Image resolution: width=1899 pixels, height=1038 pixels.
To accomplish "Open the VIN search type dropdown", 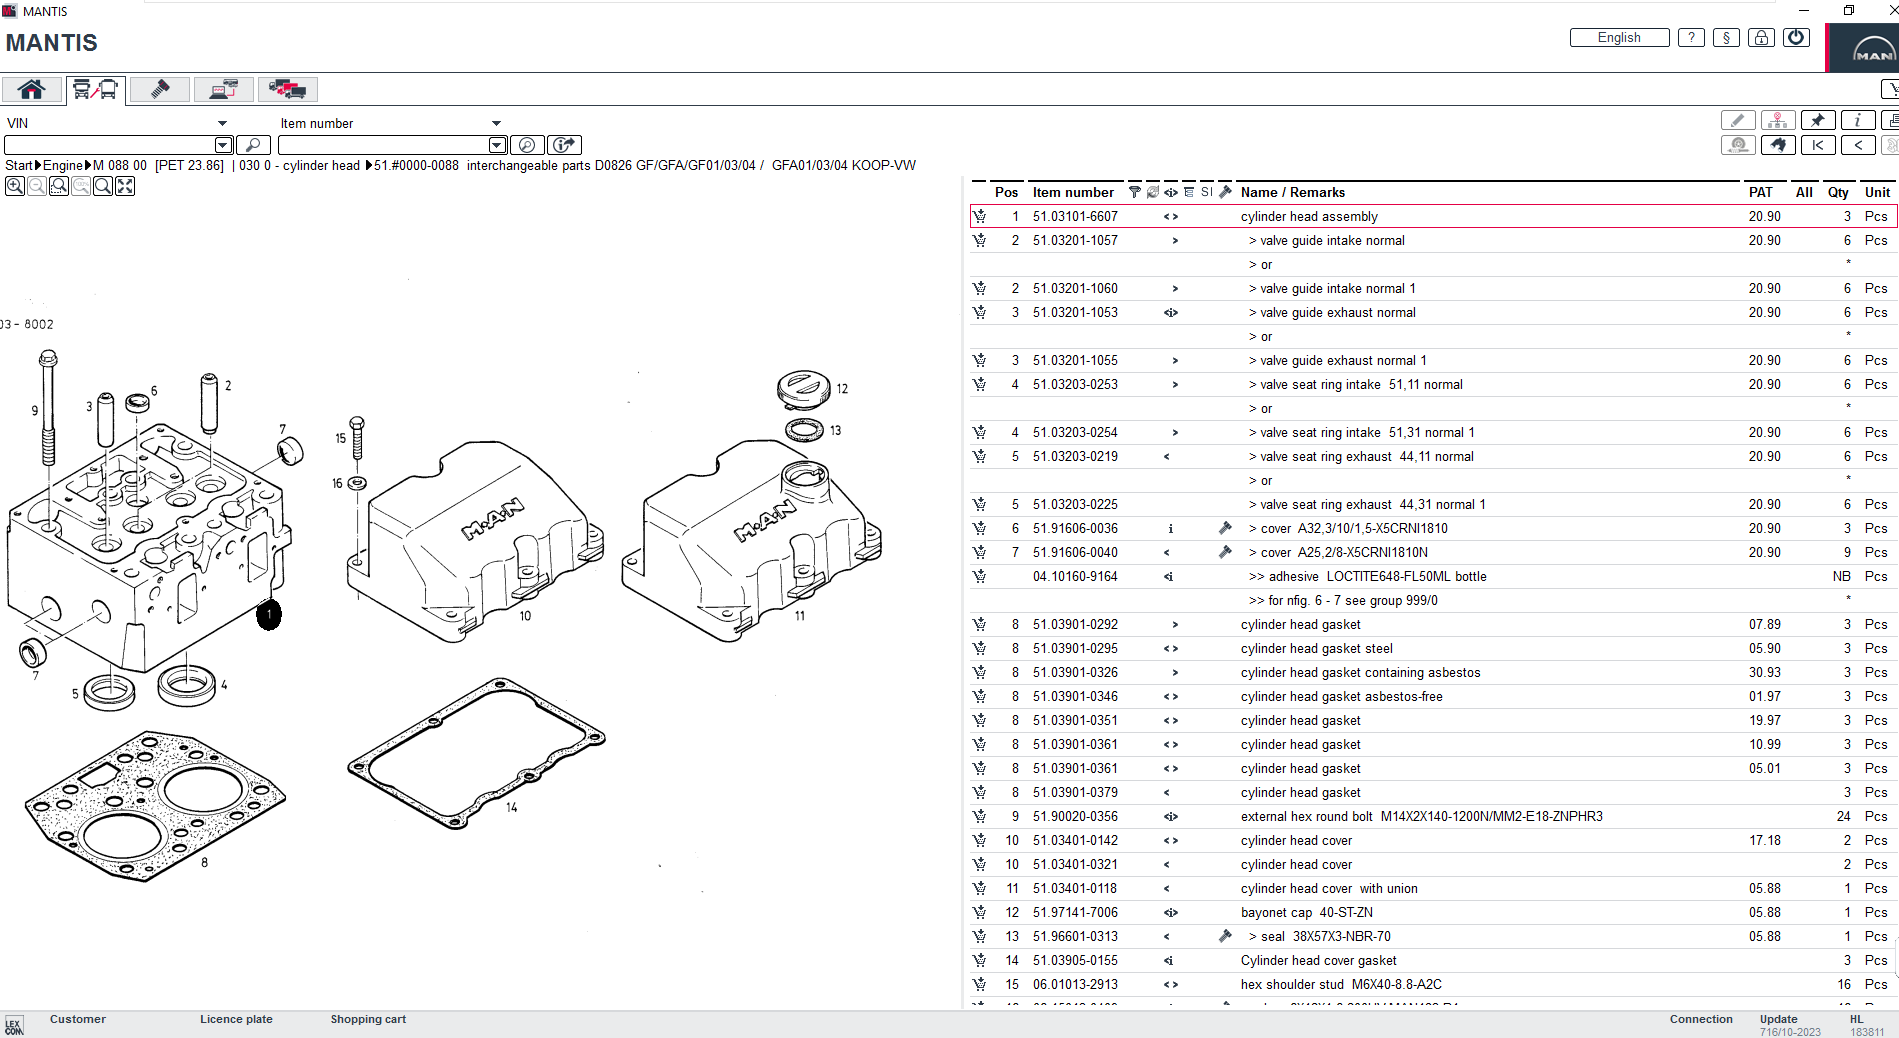I will (222, 123).
